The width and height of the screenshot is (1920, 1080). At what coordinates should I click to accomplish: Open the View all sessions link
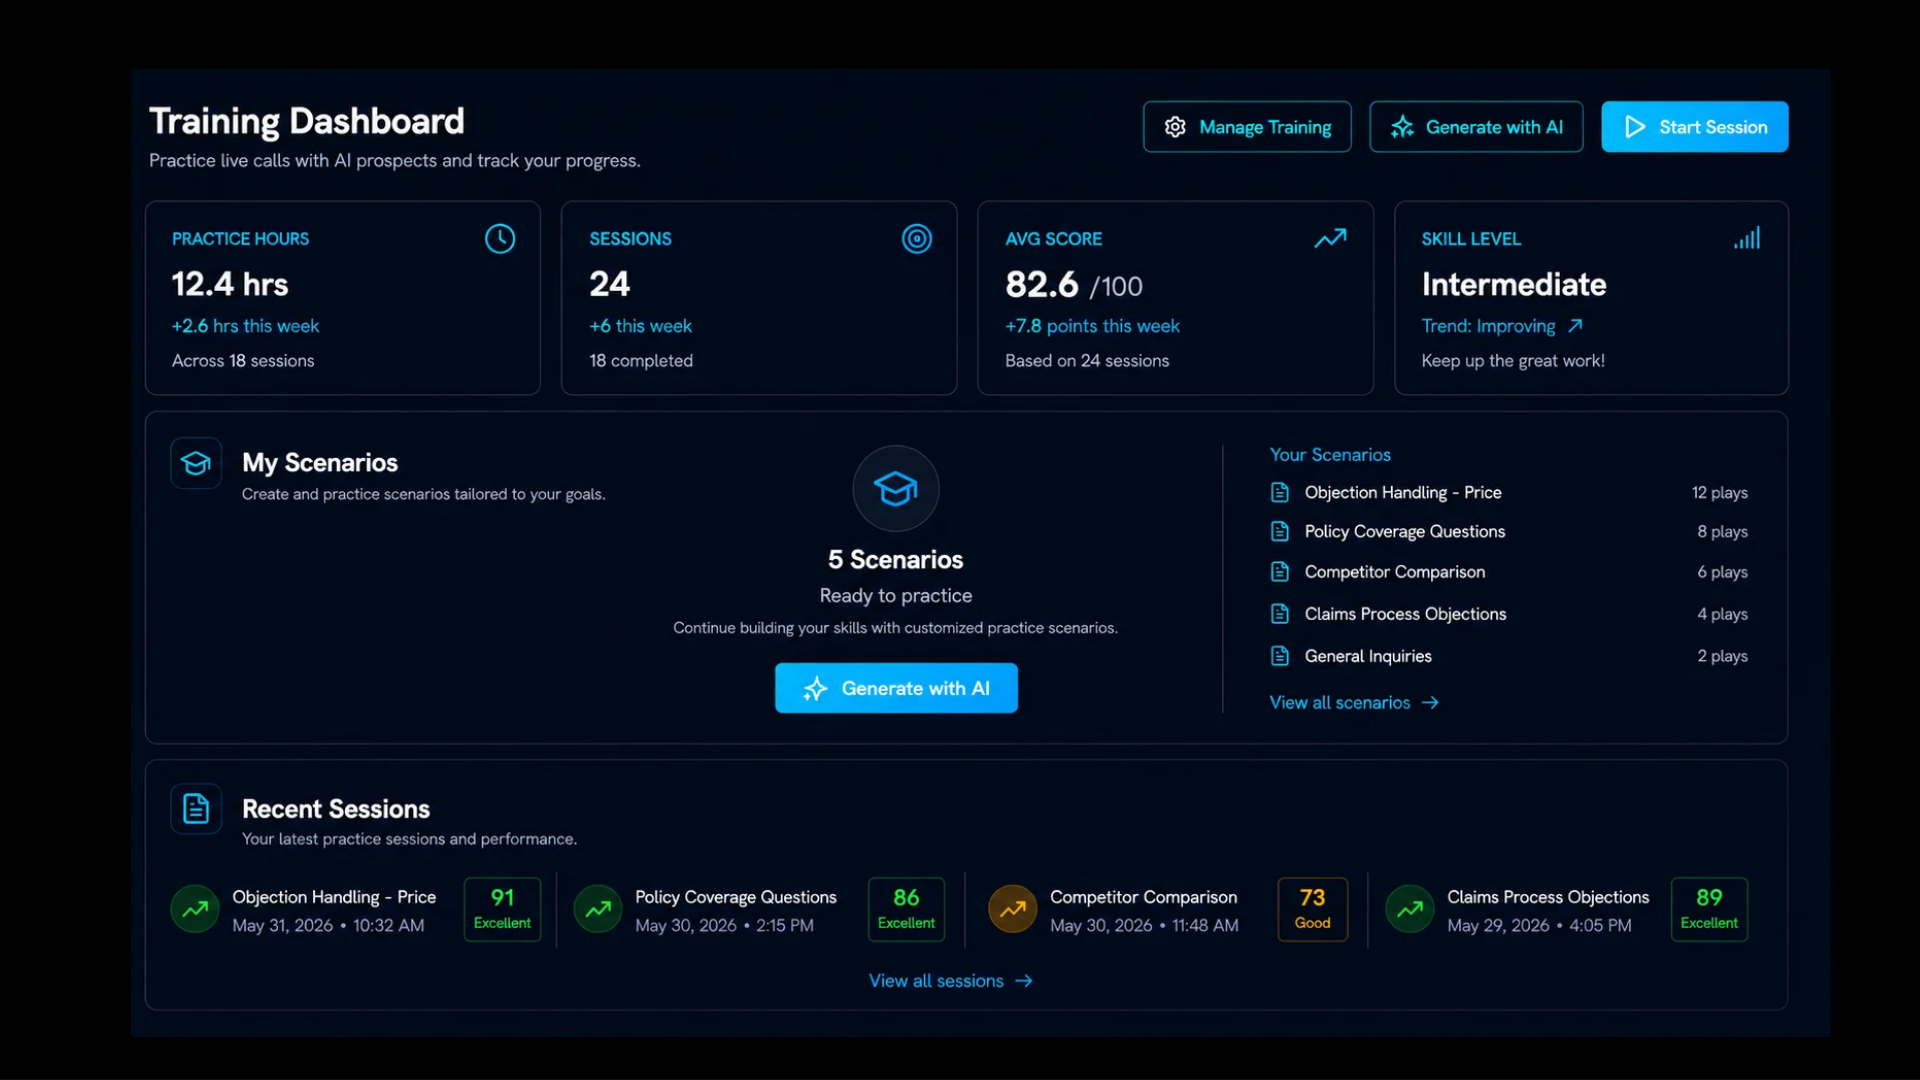[950, 981]
